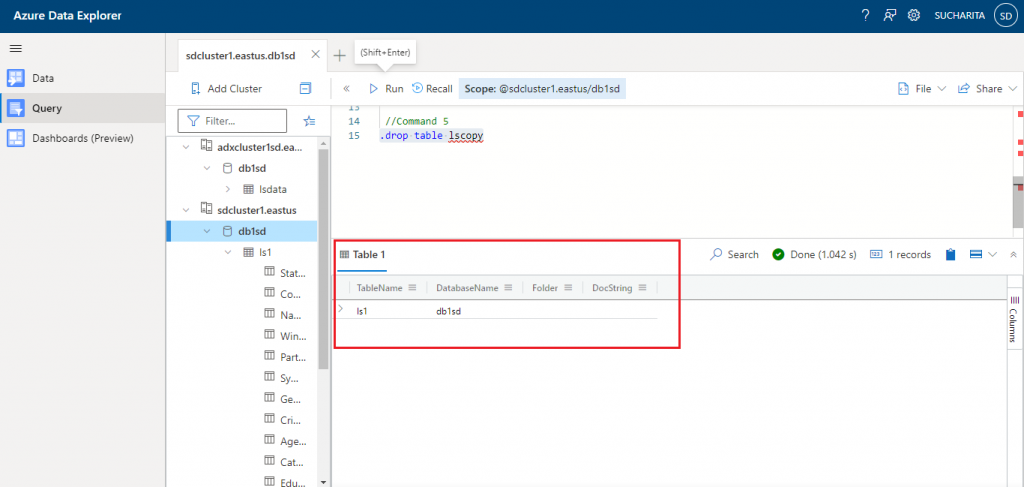This screenshot has width=1024, height=487.
Task: Click the Scope @sdcluster1.eastus/db1sd label
Action: point(542,89)
